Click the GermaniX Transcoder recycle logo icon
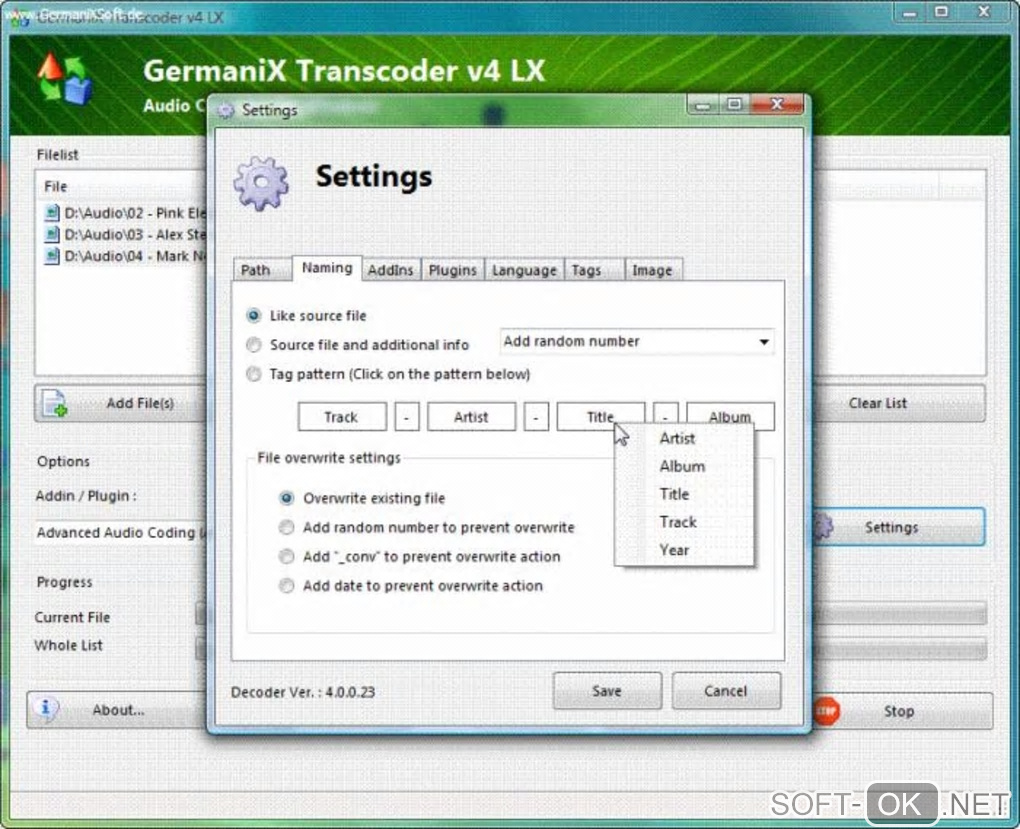 [x=64, y=79]
